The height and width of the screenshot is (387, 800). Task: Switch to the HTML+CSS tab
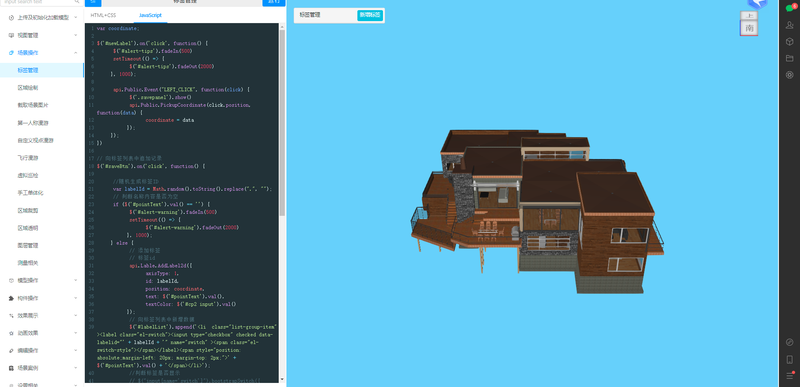click(x=104, y=15)
